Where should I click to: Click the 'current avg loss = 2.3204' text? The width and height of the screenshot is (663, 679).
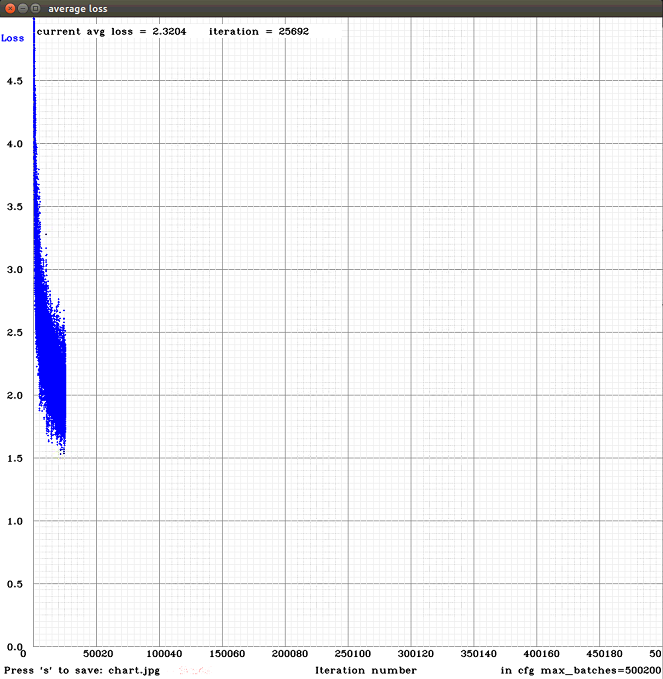[x=111, y=32]
